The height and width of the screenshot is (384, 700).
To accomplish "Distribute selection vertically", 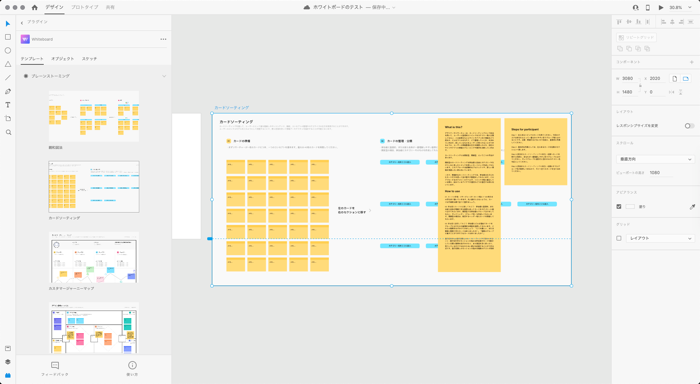I will click(691, 21).
